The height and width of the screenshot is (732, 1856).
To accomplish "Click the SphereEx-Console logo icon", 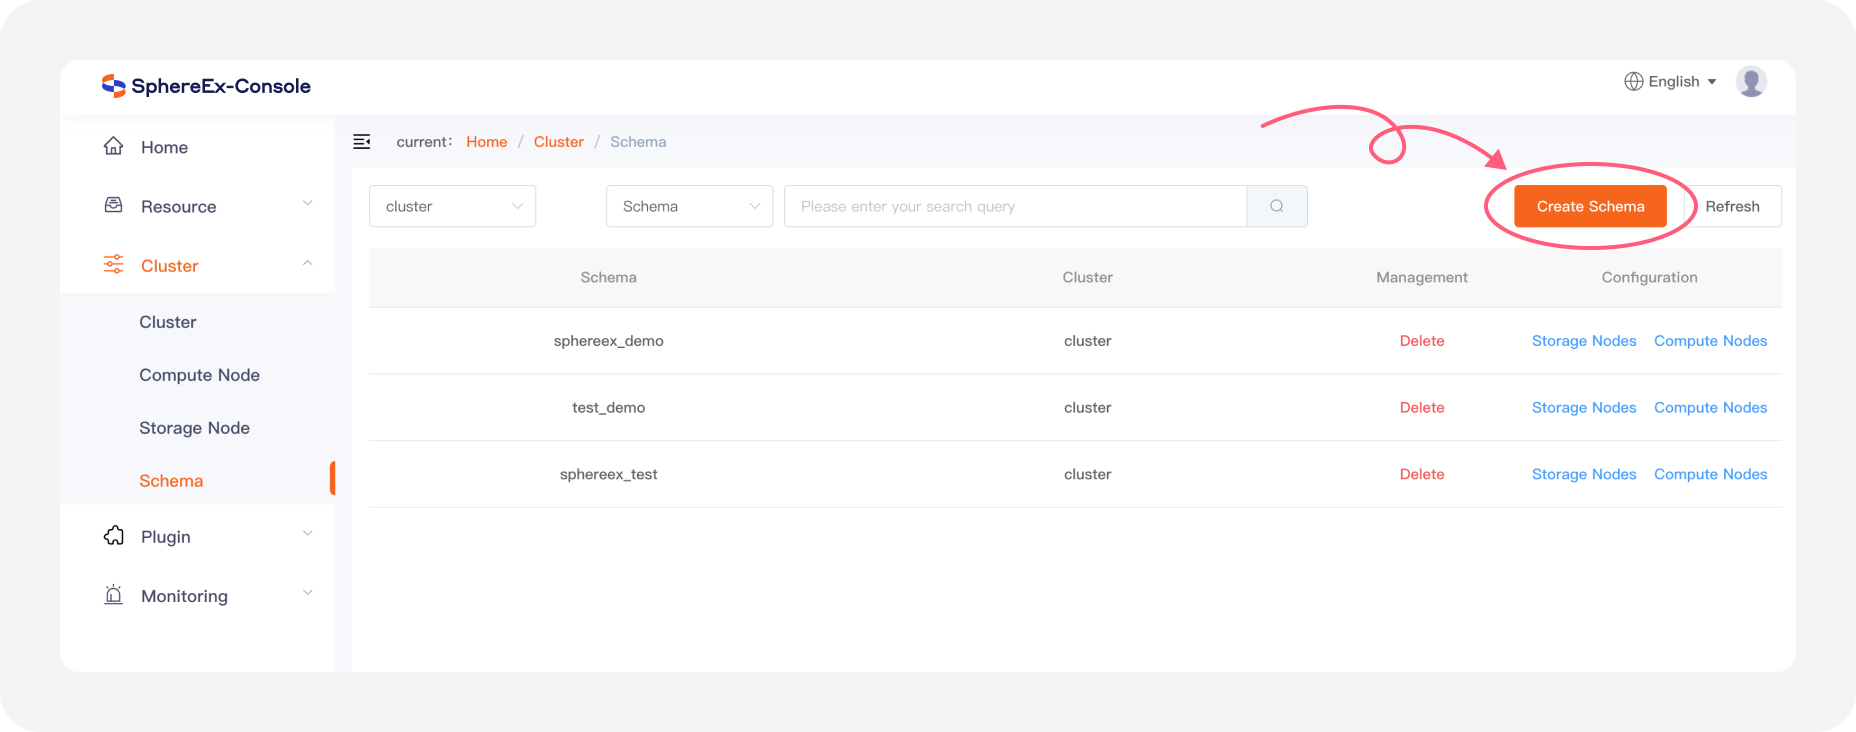I will click(x=113, y=86).
